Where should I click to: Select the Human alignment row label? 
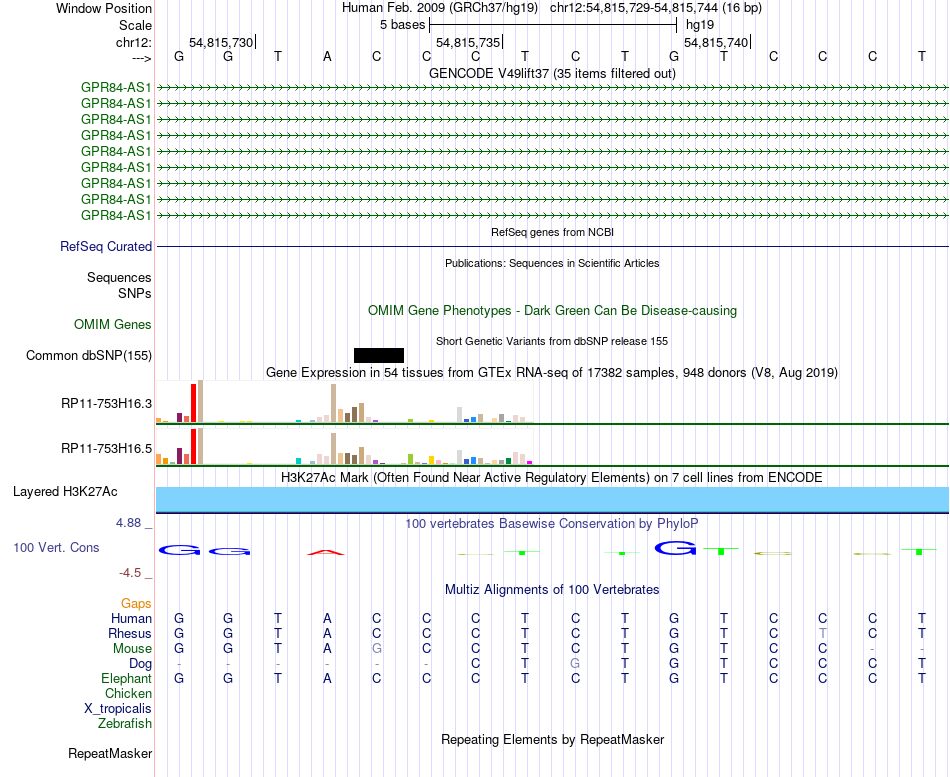(x=131, y=619)
